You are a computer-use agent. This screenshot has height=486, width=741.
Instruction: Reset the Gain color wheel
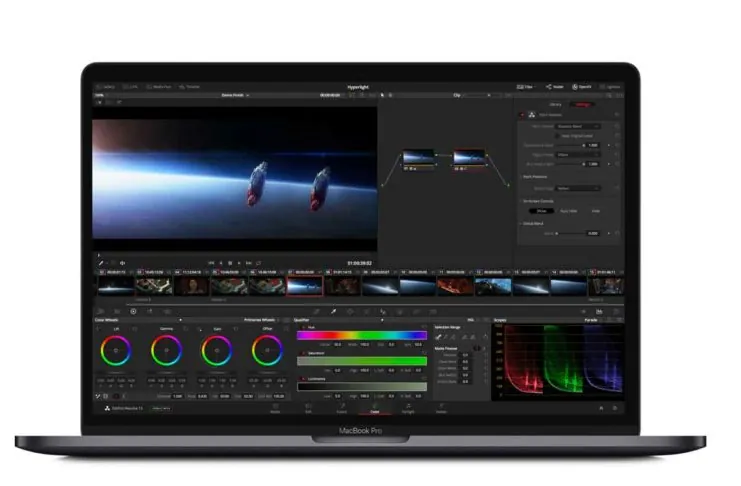[x=236, y=329]
